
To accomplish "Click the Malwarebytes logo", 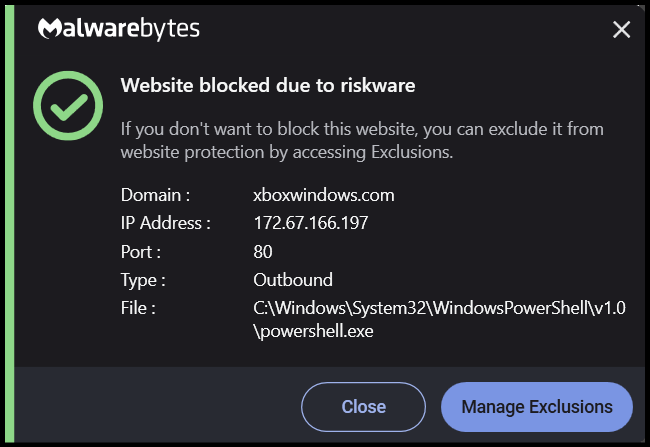I will 119,29.
